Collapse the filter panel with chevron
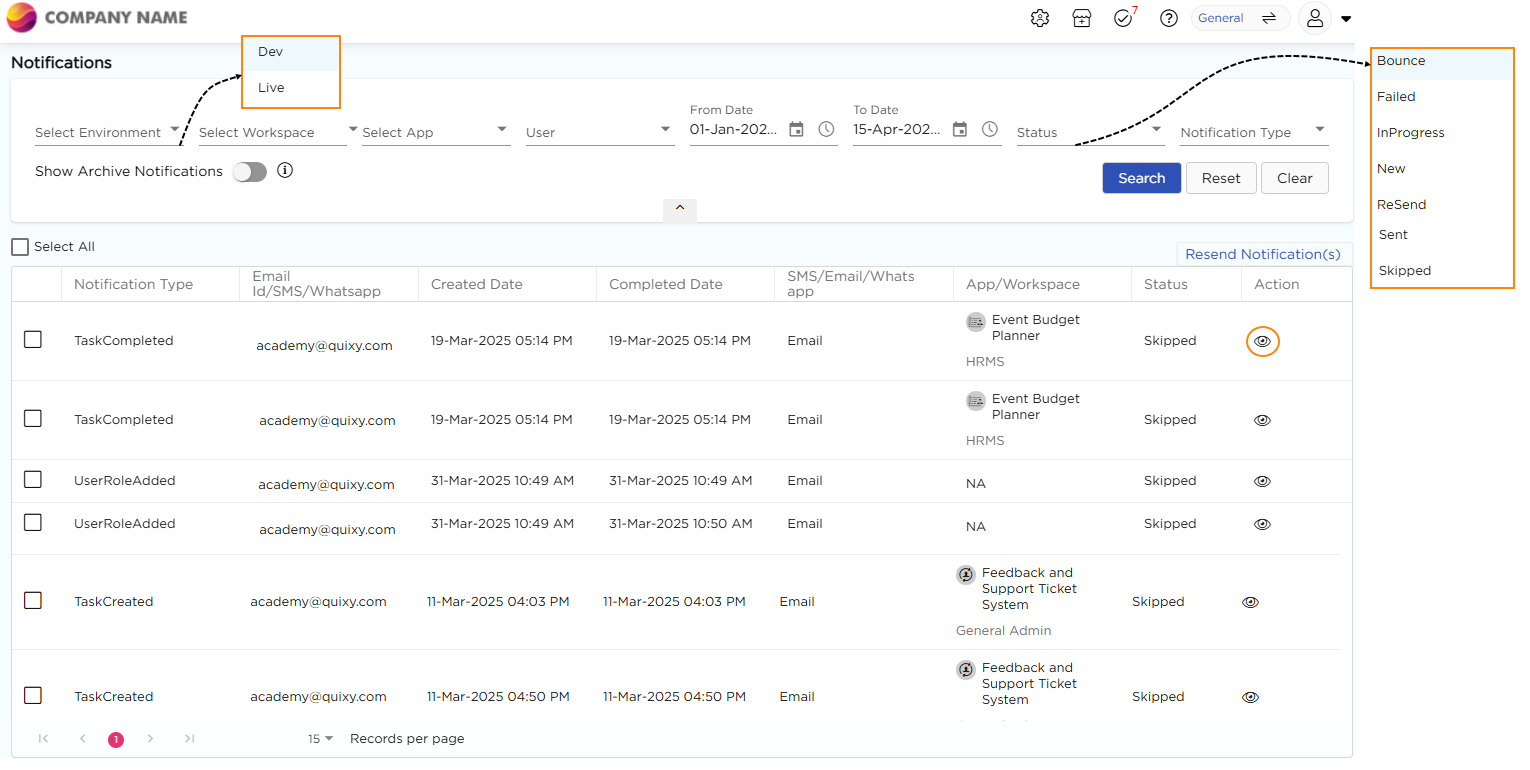 (x=679, y=208)
